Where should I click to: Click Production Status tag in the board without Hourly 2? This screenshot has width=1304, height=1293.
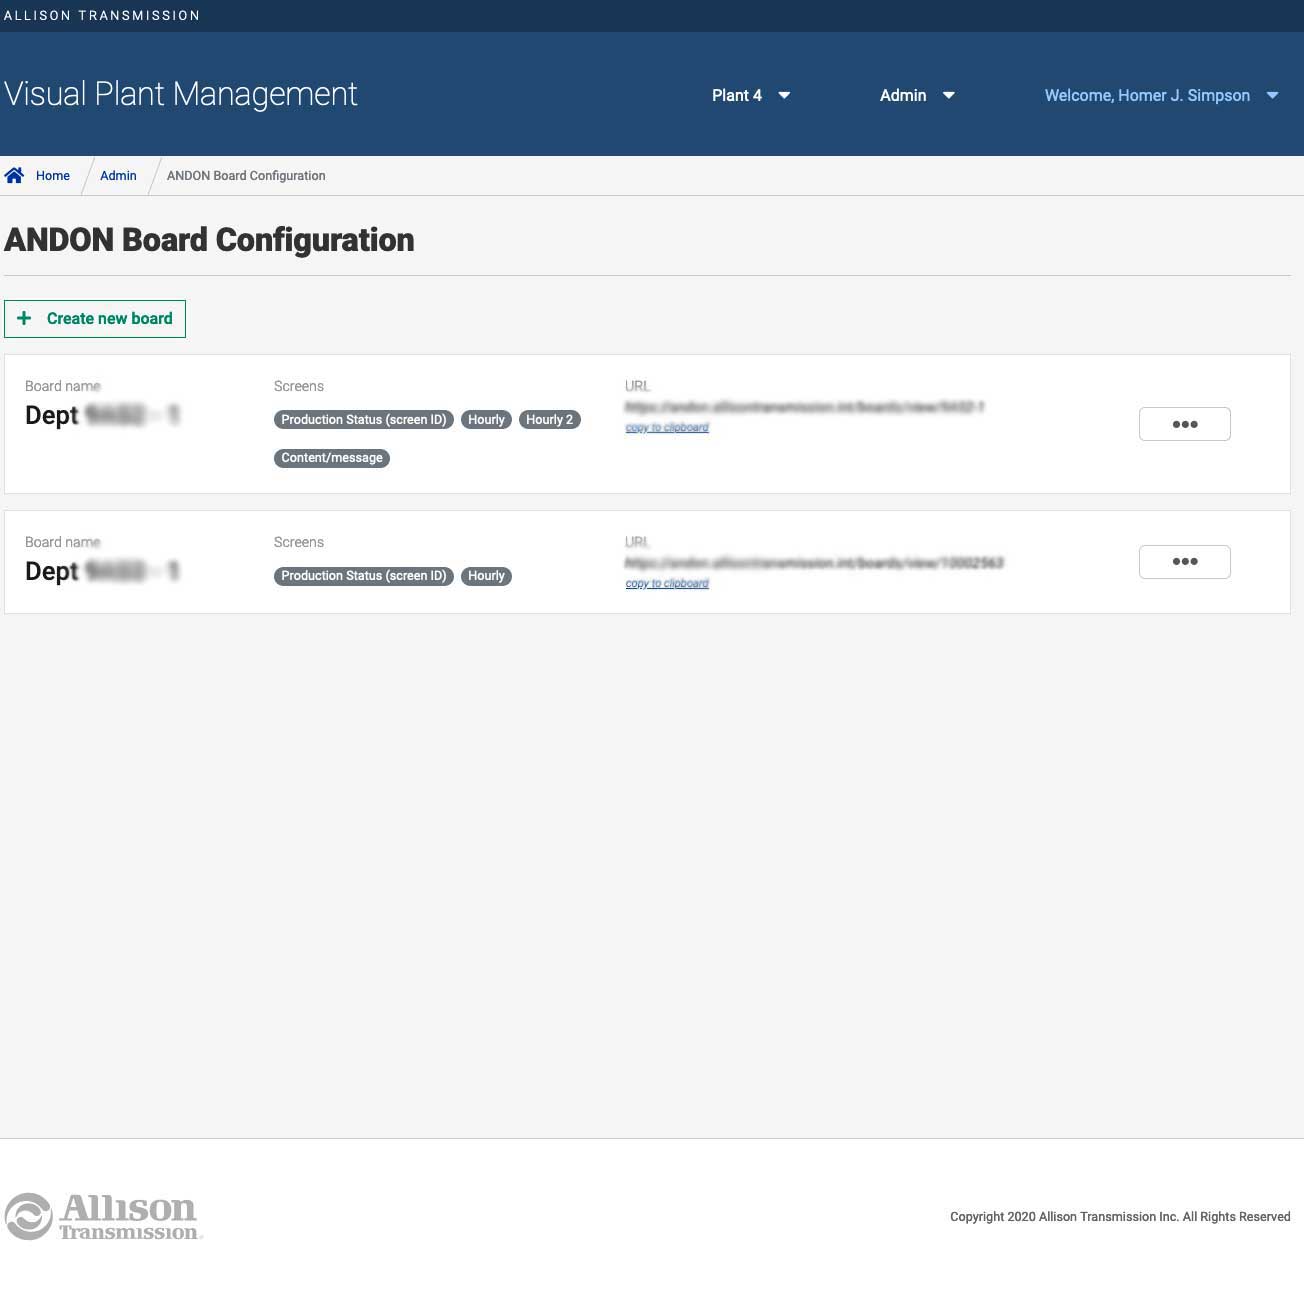tap(364, 576)
